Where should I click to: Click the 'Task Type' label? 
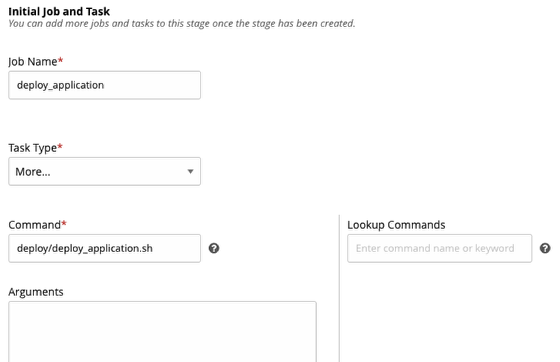(x=32, y=148)
